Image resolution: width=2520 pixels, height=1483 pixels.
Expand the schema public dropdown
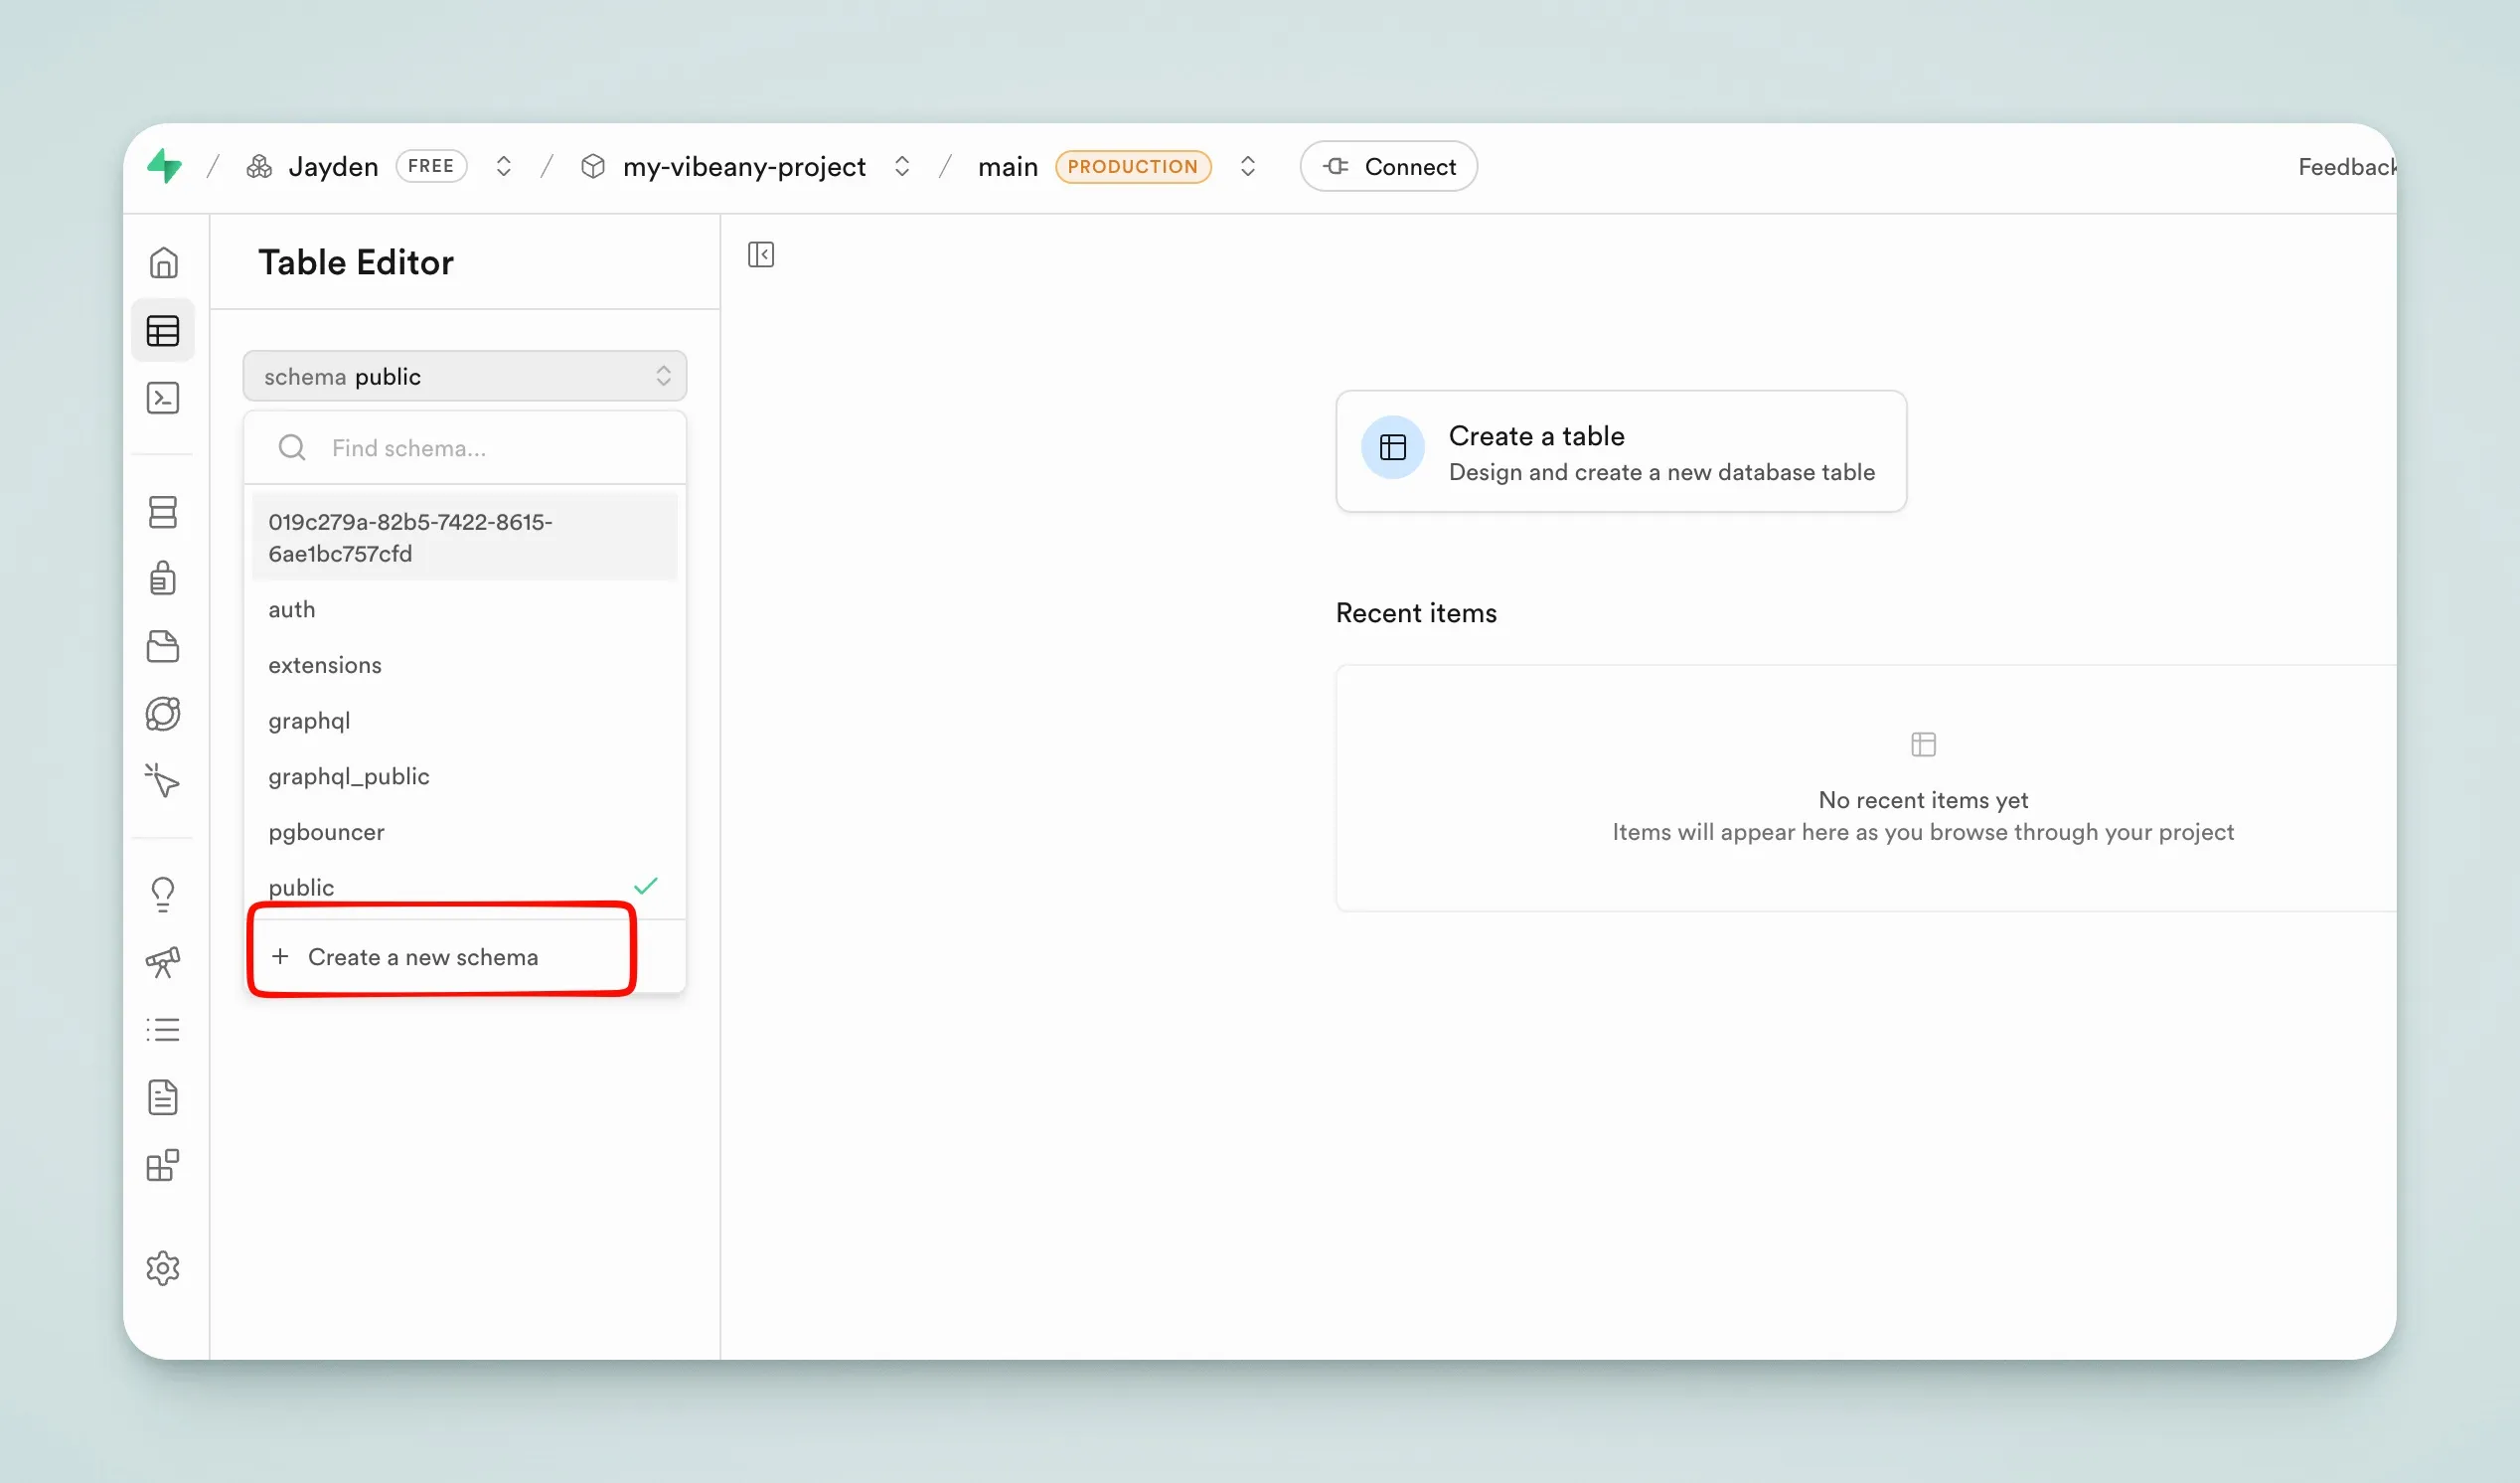tap(464, 376)
